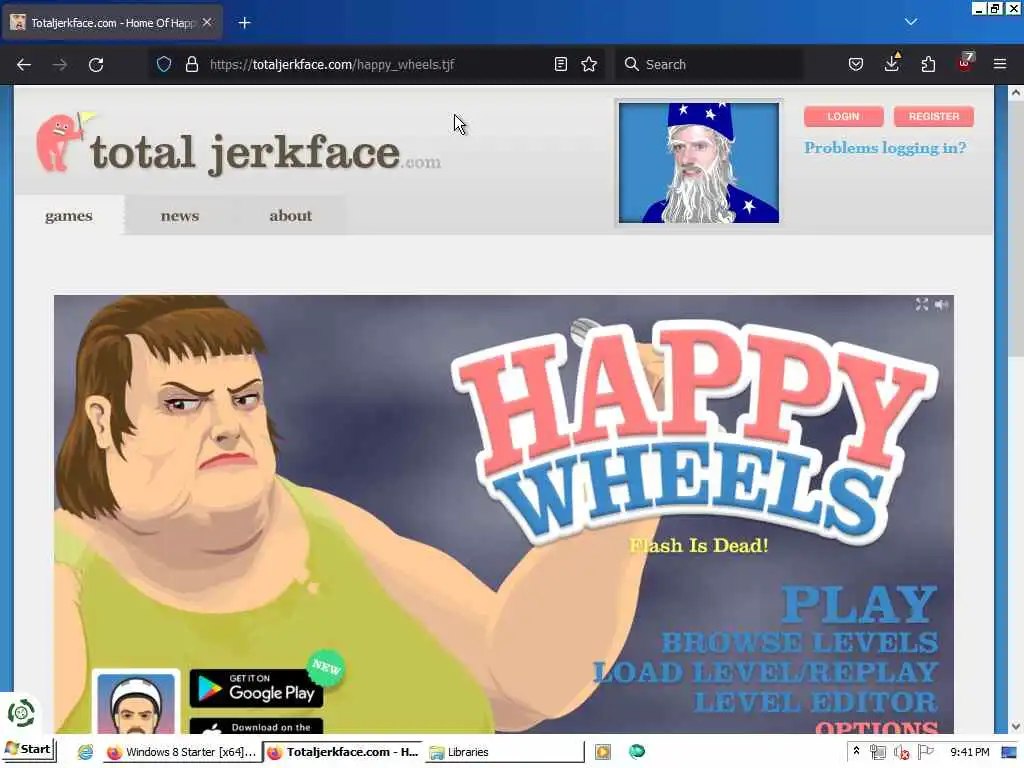This screenshot has width=1024, height=768.
Task: Click PLAY in the game menu
Action: point(859,604)
